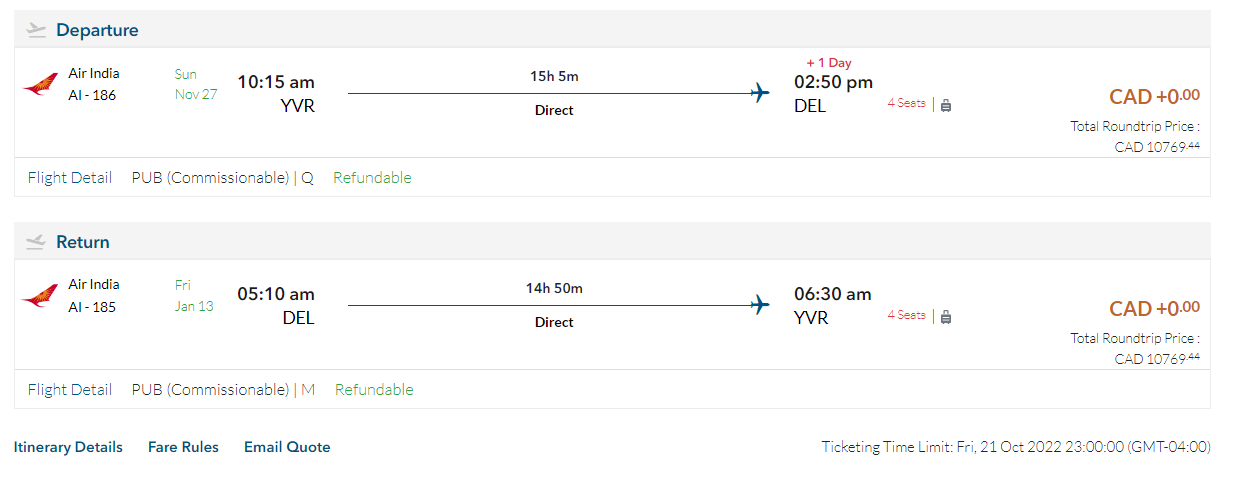Select the return fare CAD +0.00
The image size is (1235, 482).
[x=1154, y=309]
